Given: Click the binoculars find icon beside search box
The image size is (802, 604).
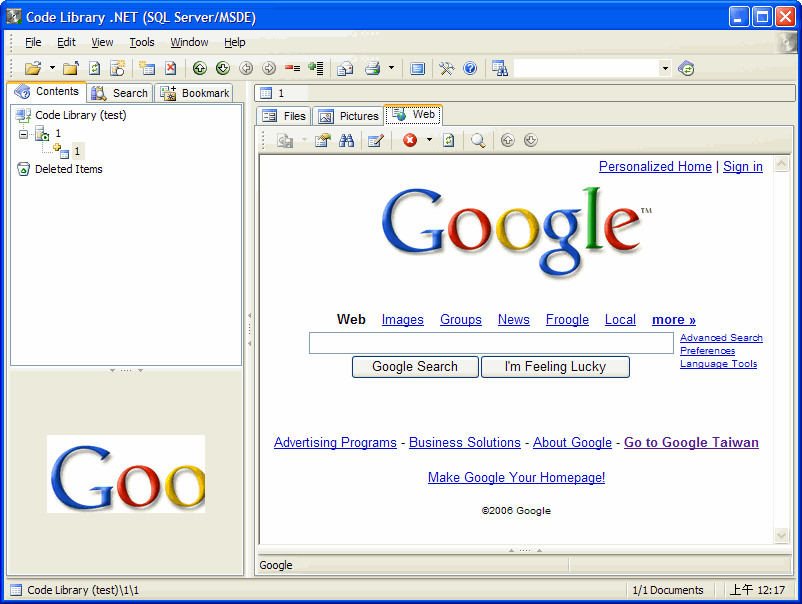Looking at the screenshot, I should [500, 68].
